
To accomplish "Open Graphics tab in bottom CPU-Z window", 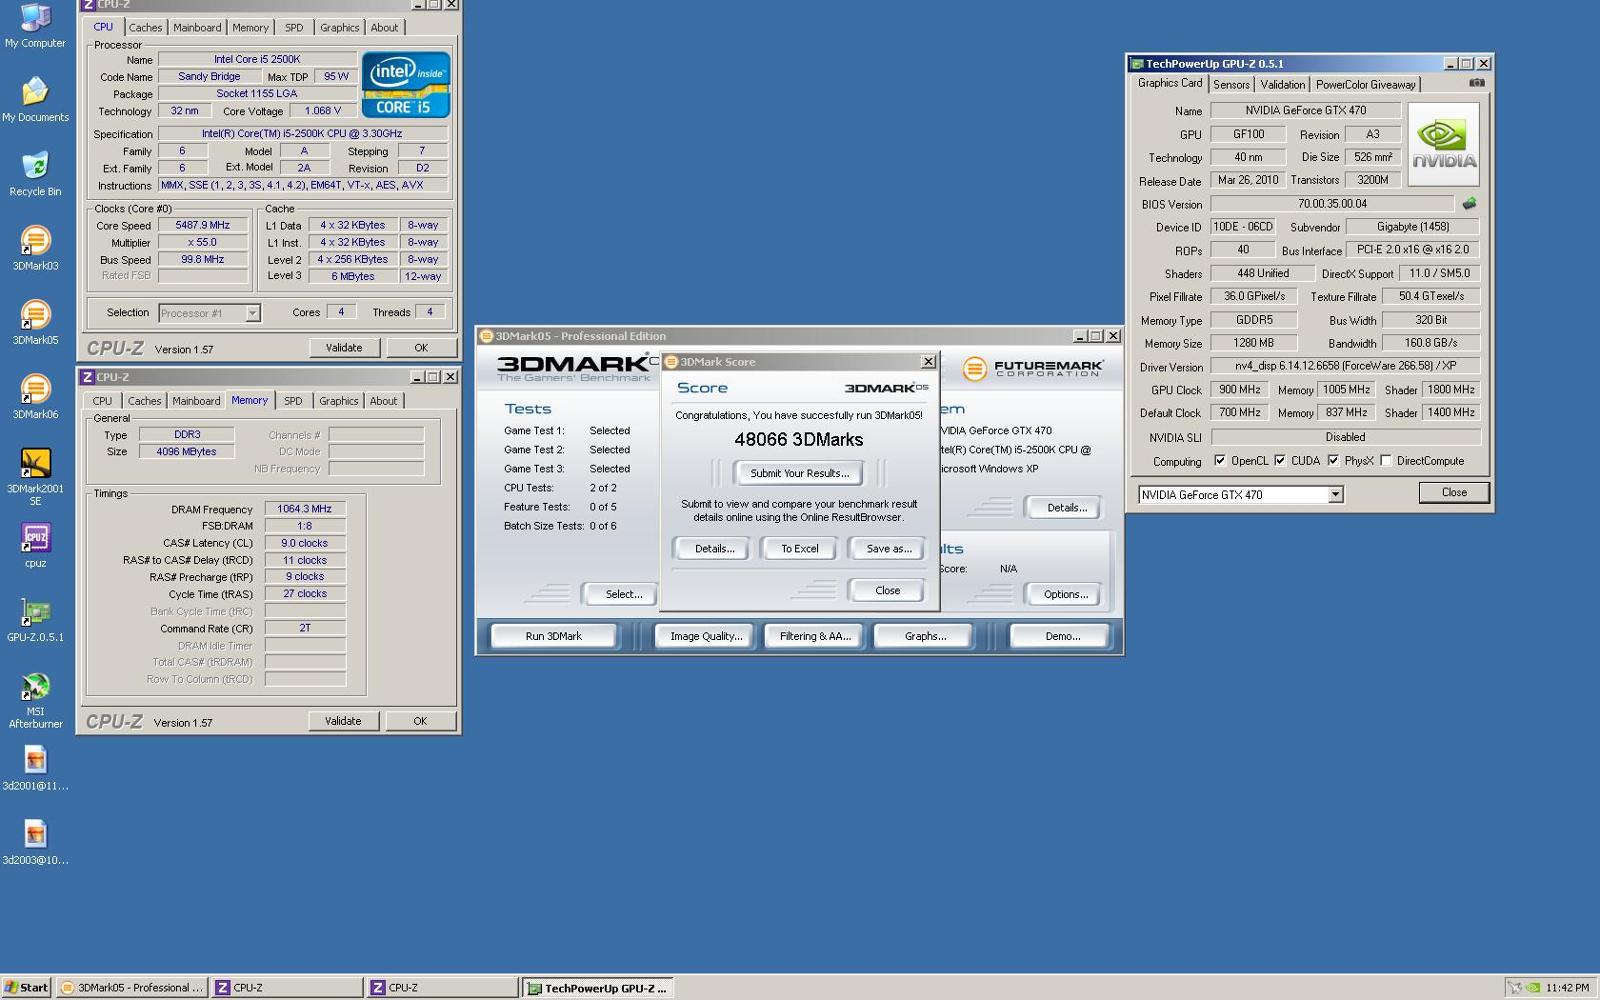I will (x=339, y=400).
